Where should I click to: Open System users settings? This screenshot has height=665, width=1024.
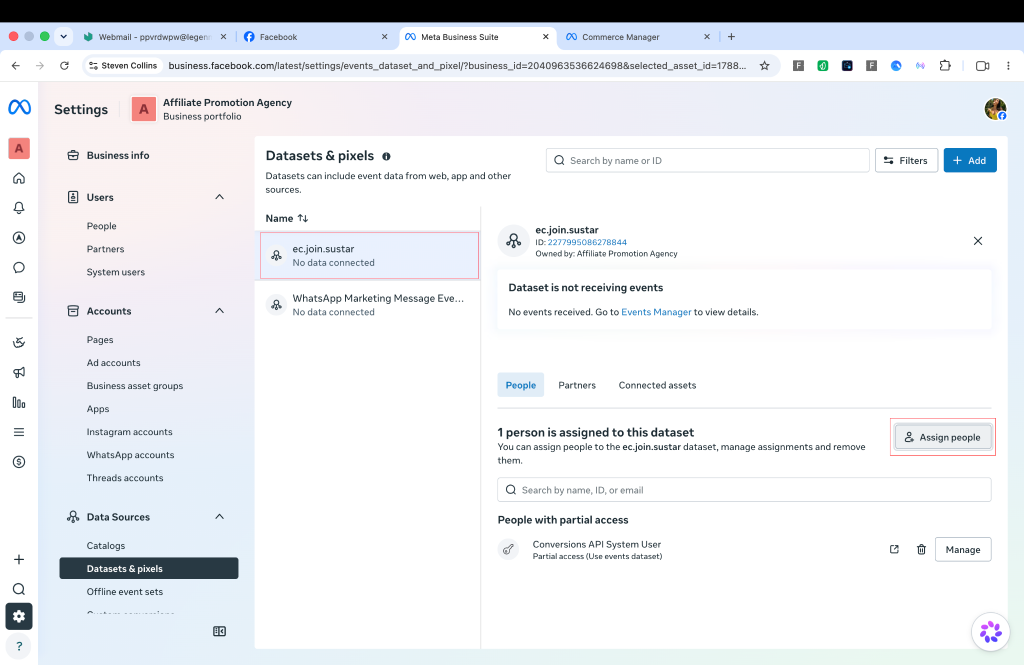click(116, 272)
